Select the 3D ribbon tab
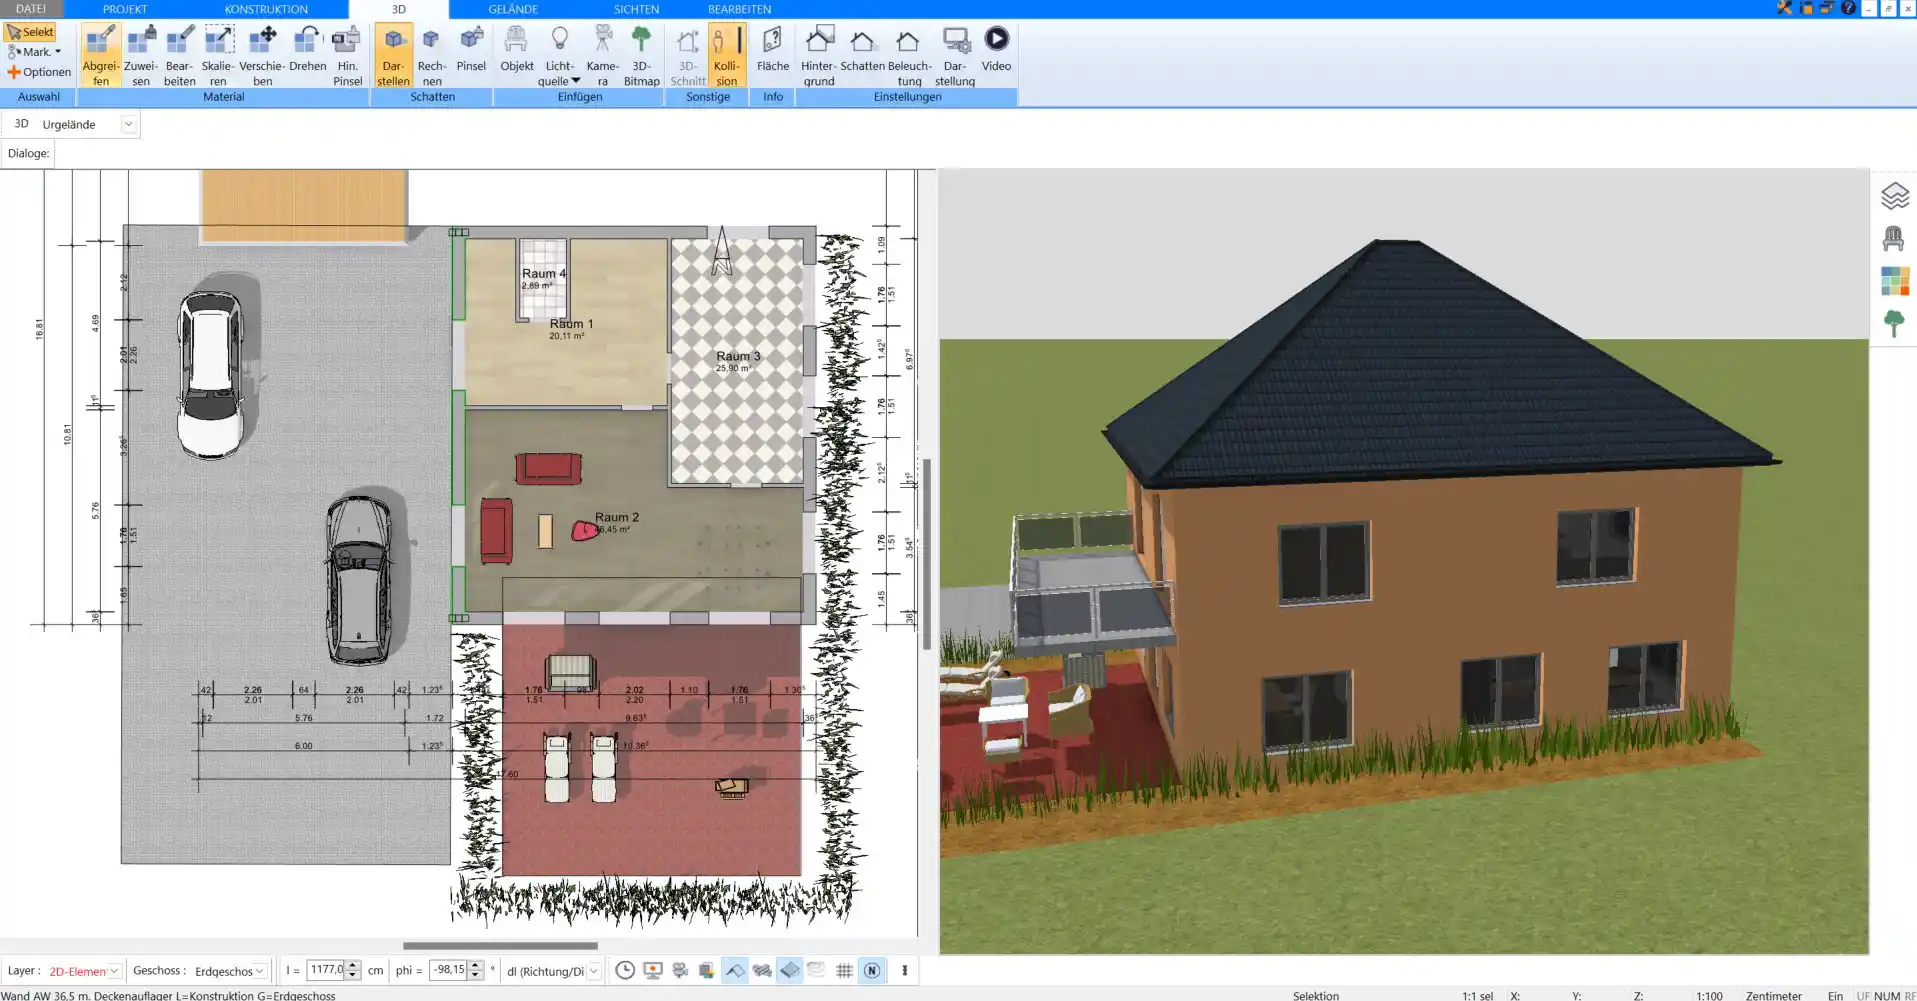 398,9
